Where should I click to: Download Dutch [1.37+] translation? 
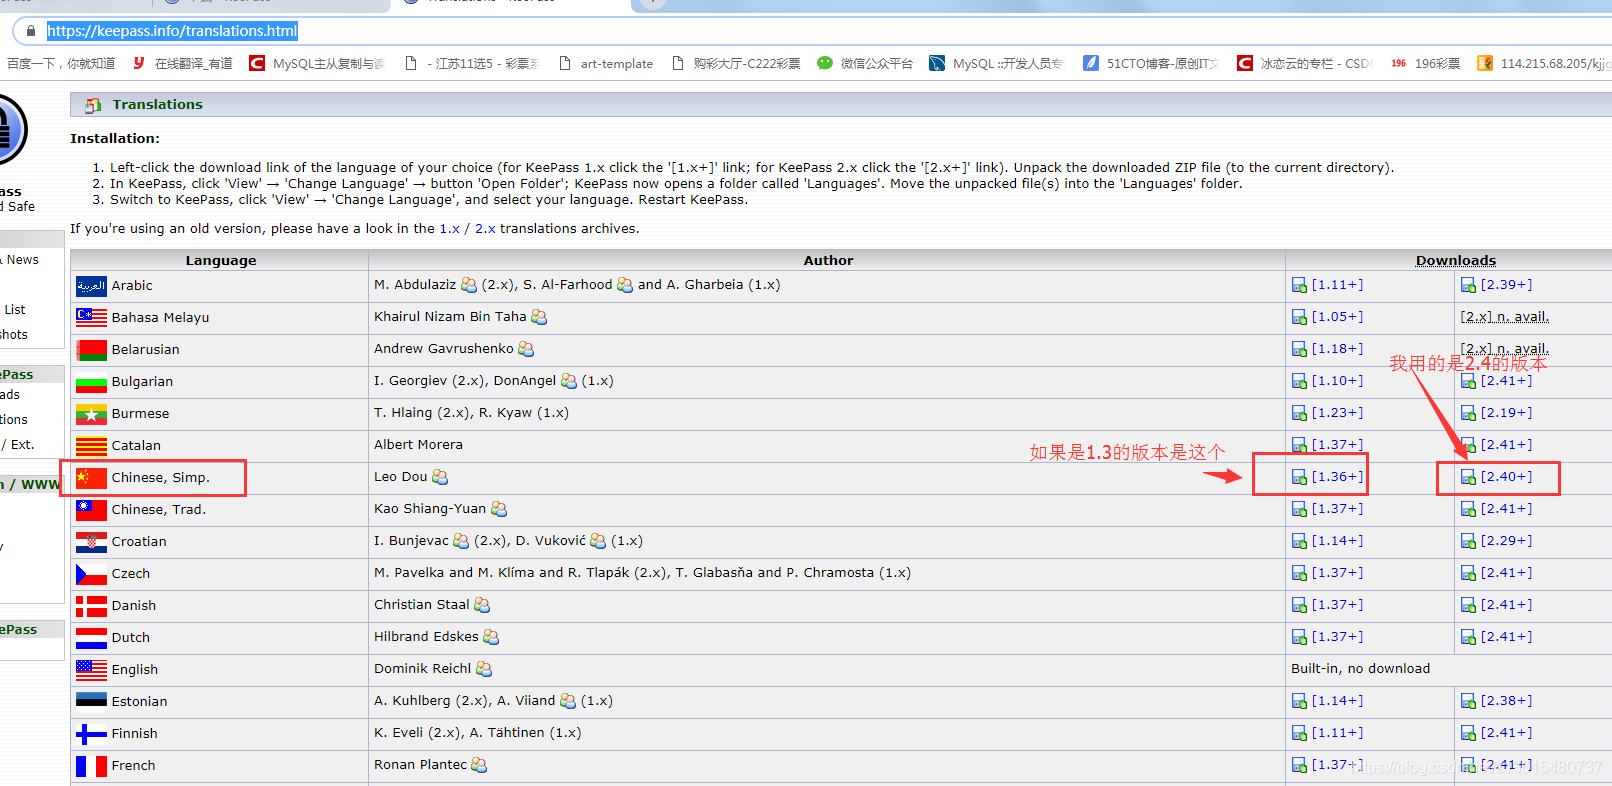(1337, 637)
